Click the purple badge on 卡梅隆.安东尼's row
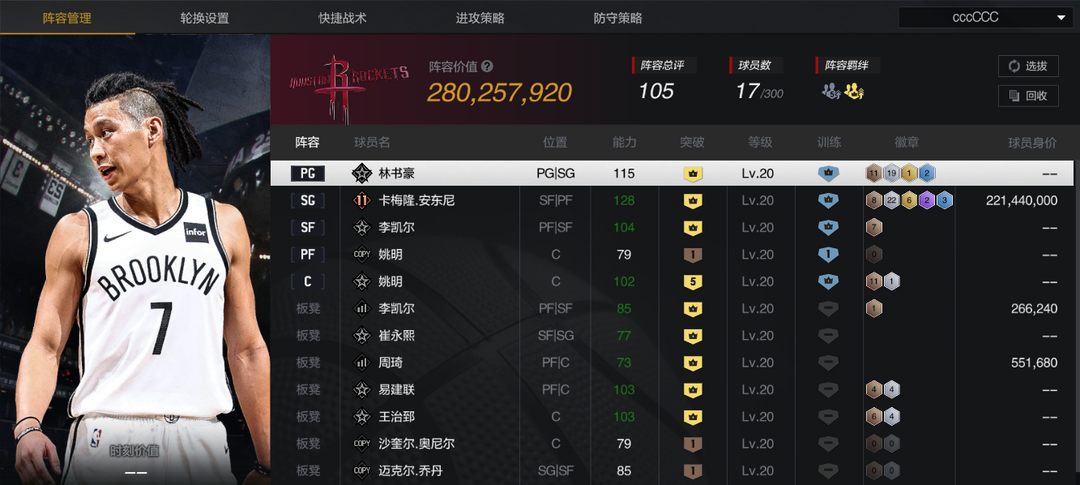The image size is (1080, 485). click(x=927, y=200)
